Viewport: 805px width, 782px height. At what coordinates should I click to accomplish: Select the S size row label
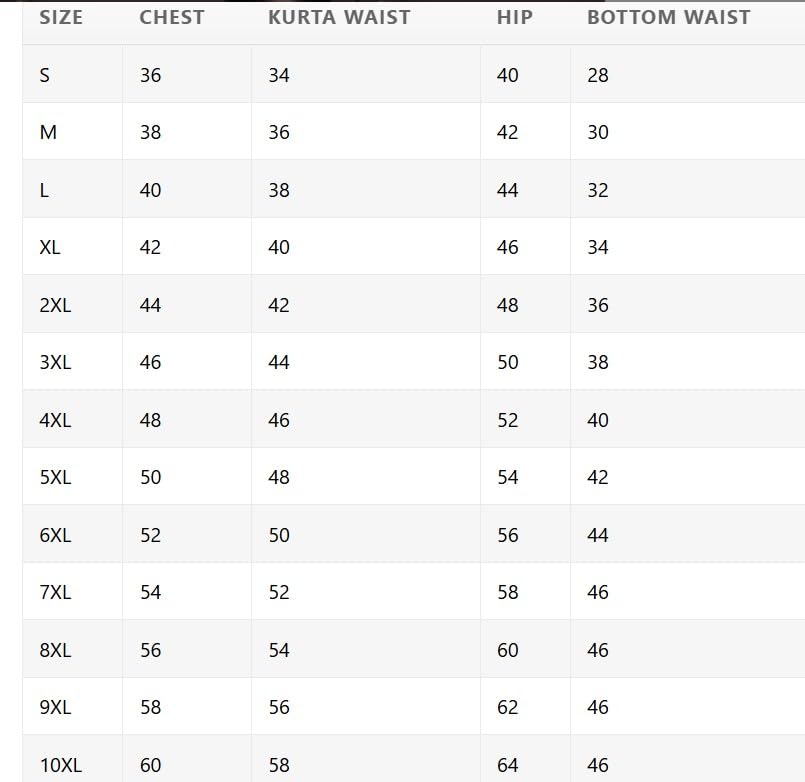tap(45, 75)
